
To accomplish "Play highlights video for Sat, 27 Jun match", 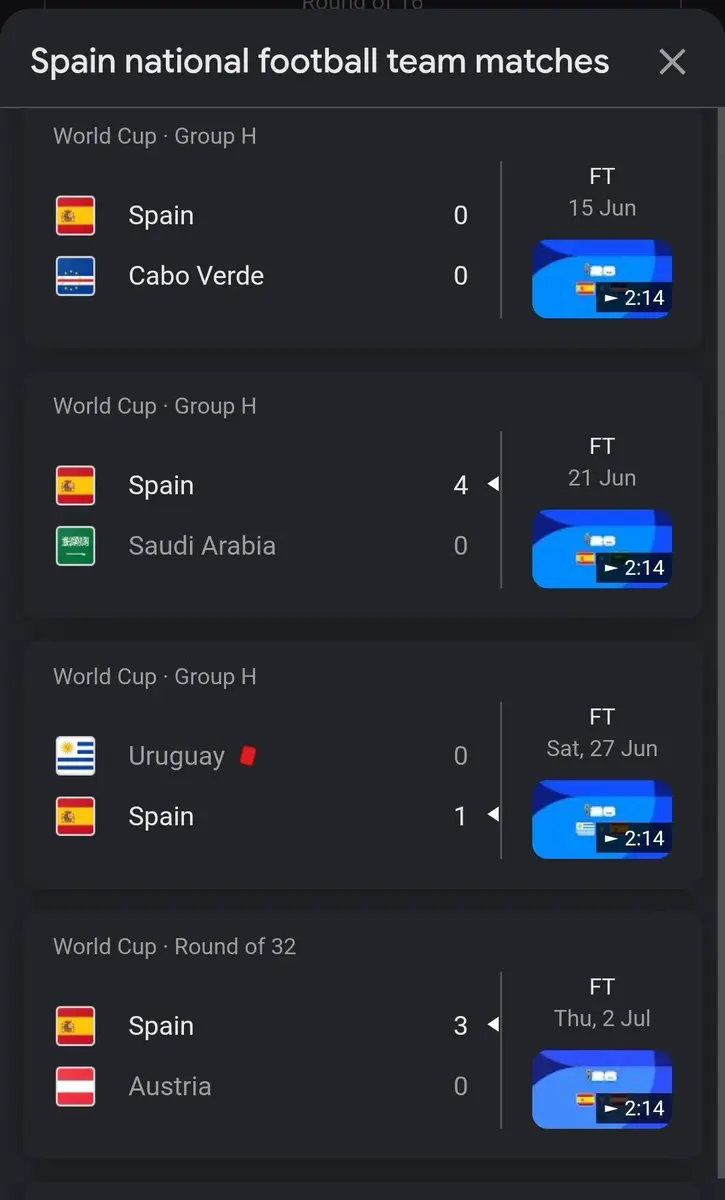I will (602, 819).
